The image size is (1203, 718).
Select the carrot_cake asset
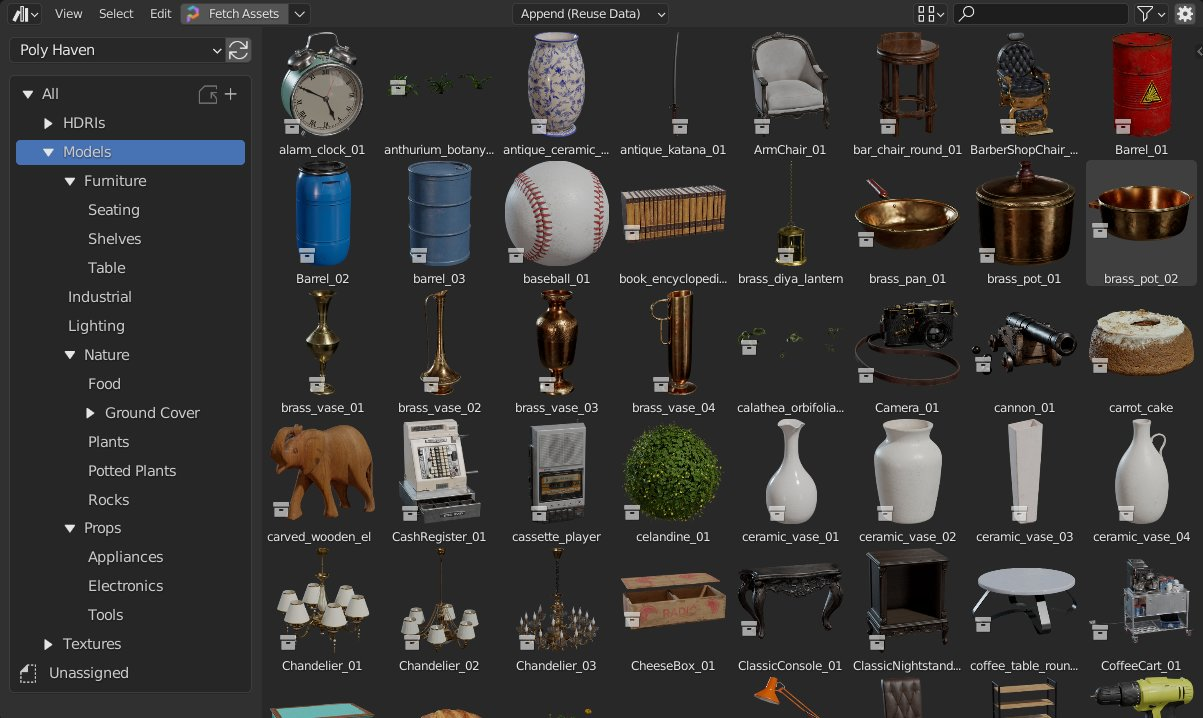coord(1141,343)
